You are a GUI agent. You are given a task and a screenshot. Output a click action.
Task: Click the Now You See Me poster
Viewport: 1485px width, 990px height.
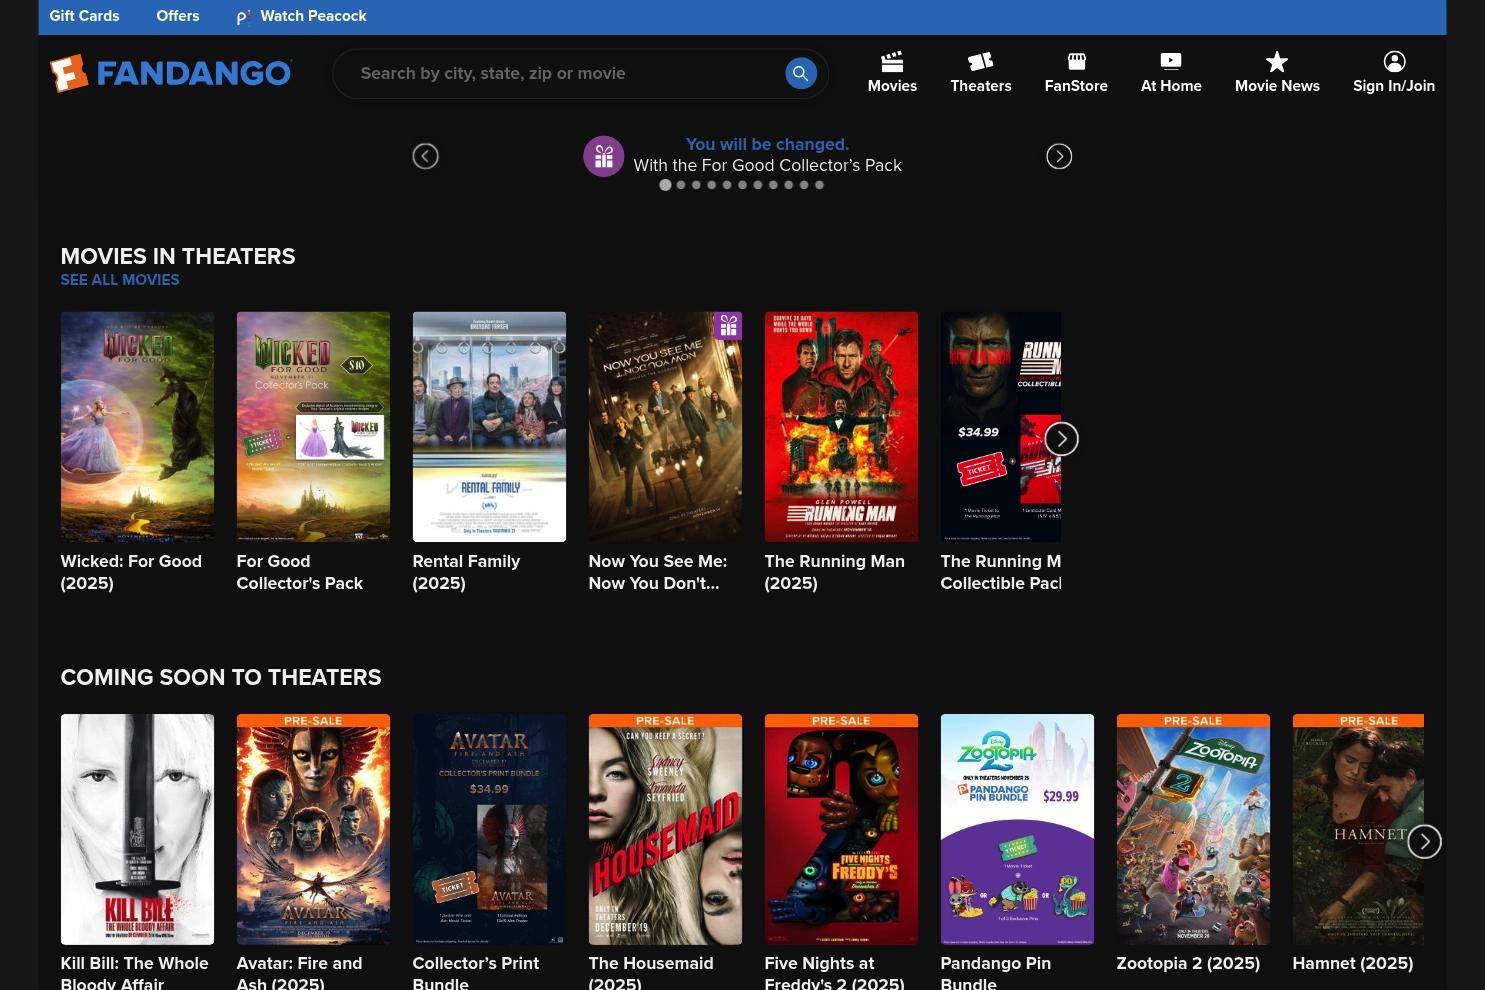[x=665, y=427]
